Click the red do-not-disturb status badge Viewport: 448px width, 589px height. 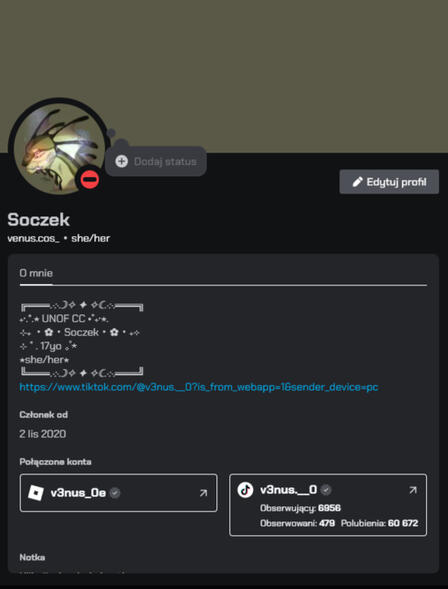90,180
